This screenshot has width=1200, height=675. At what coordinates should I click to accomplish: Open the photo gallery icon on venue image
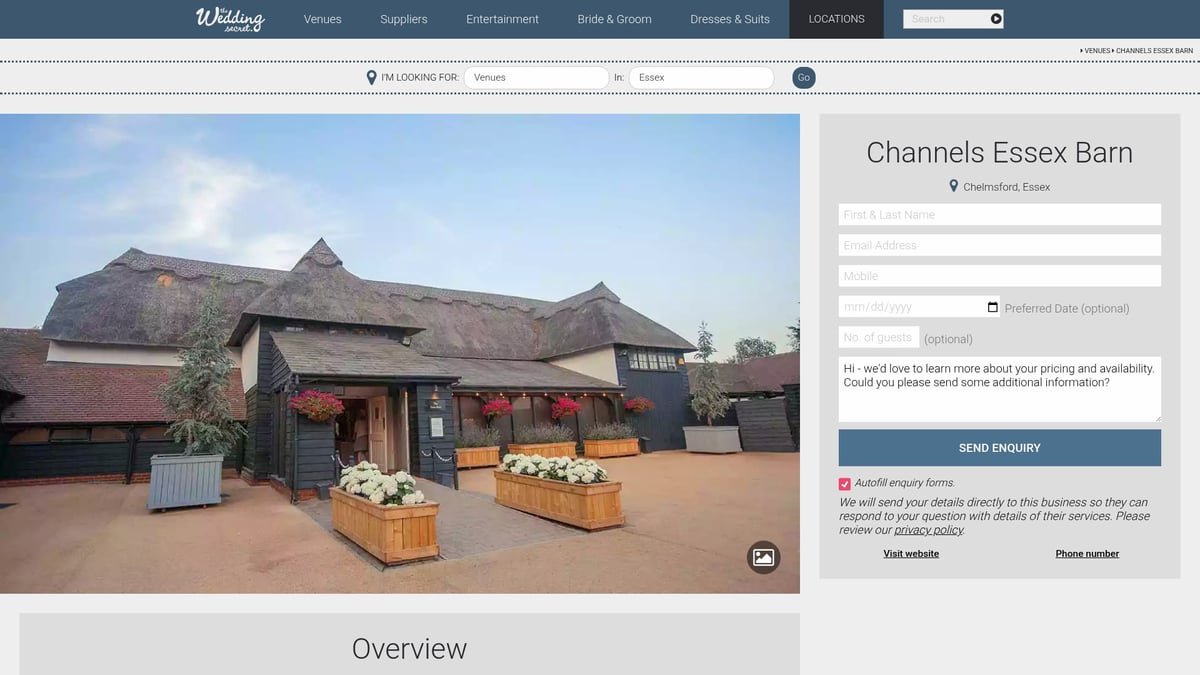click(x=763, y=557)
